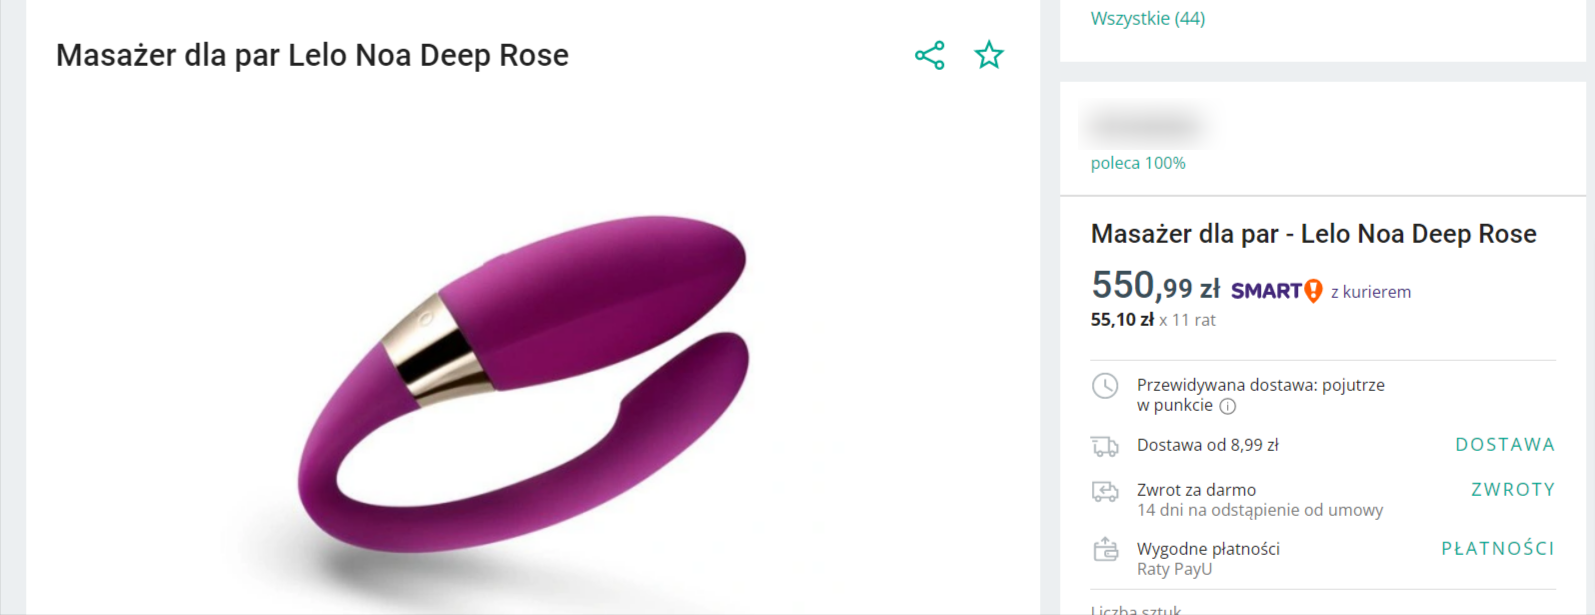Click the main product image
The image size is (1595, 615).
coord(524,398)
